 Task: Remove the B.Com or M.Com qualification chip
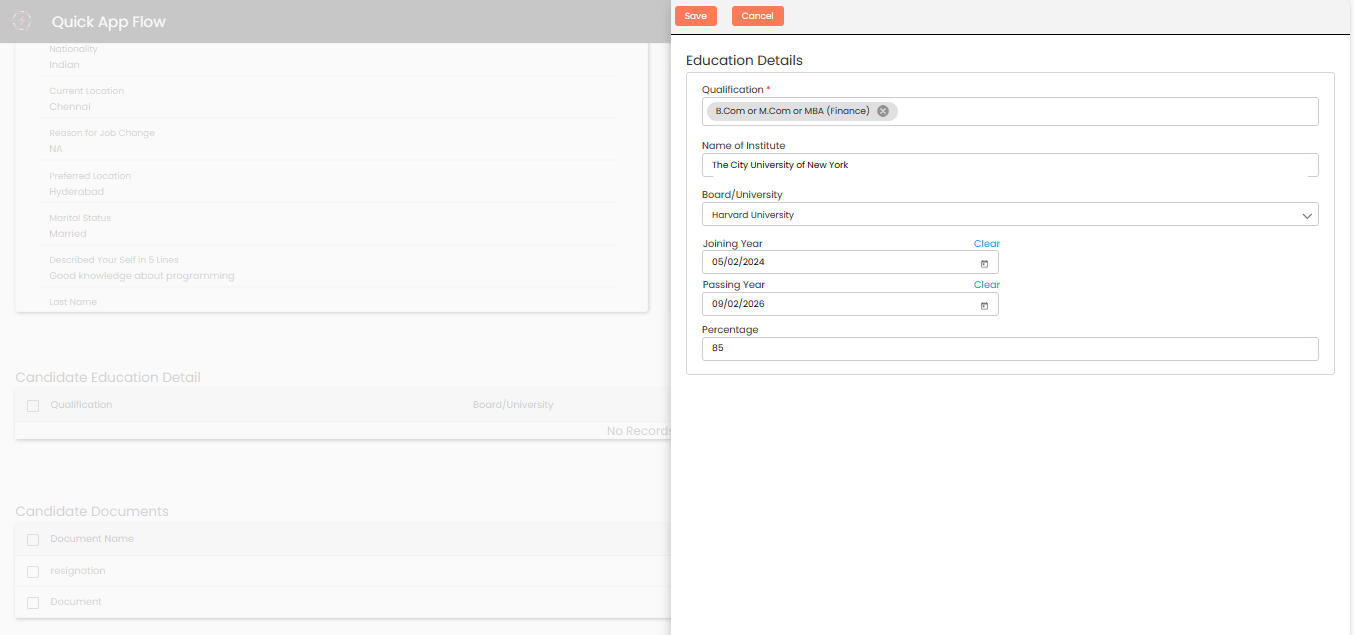[883, 111]
